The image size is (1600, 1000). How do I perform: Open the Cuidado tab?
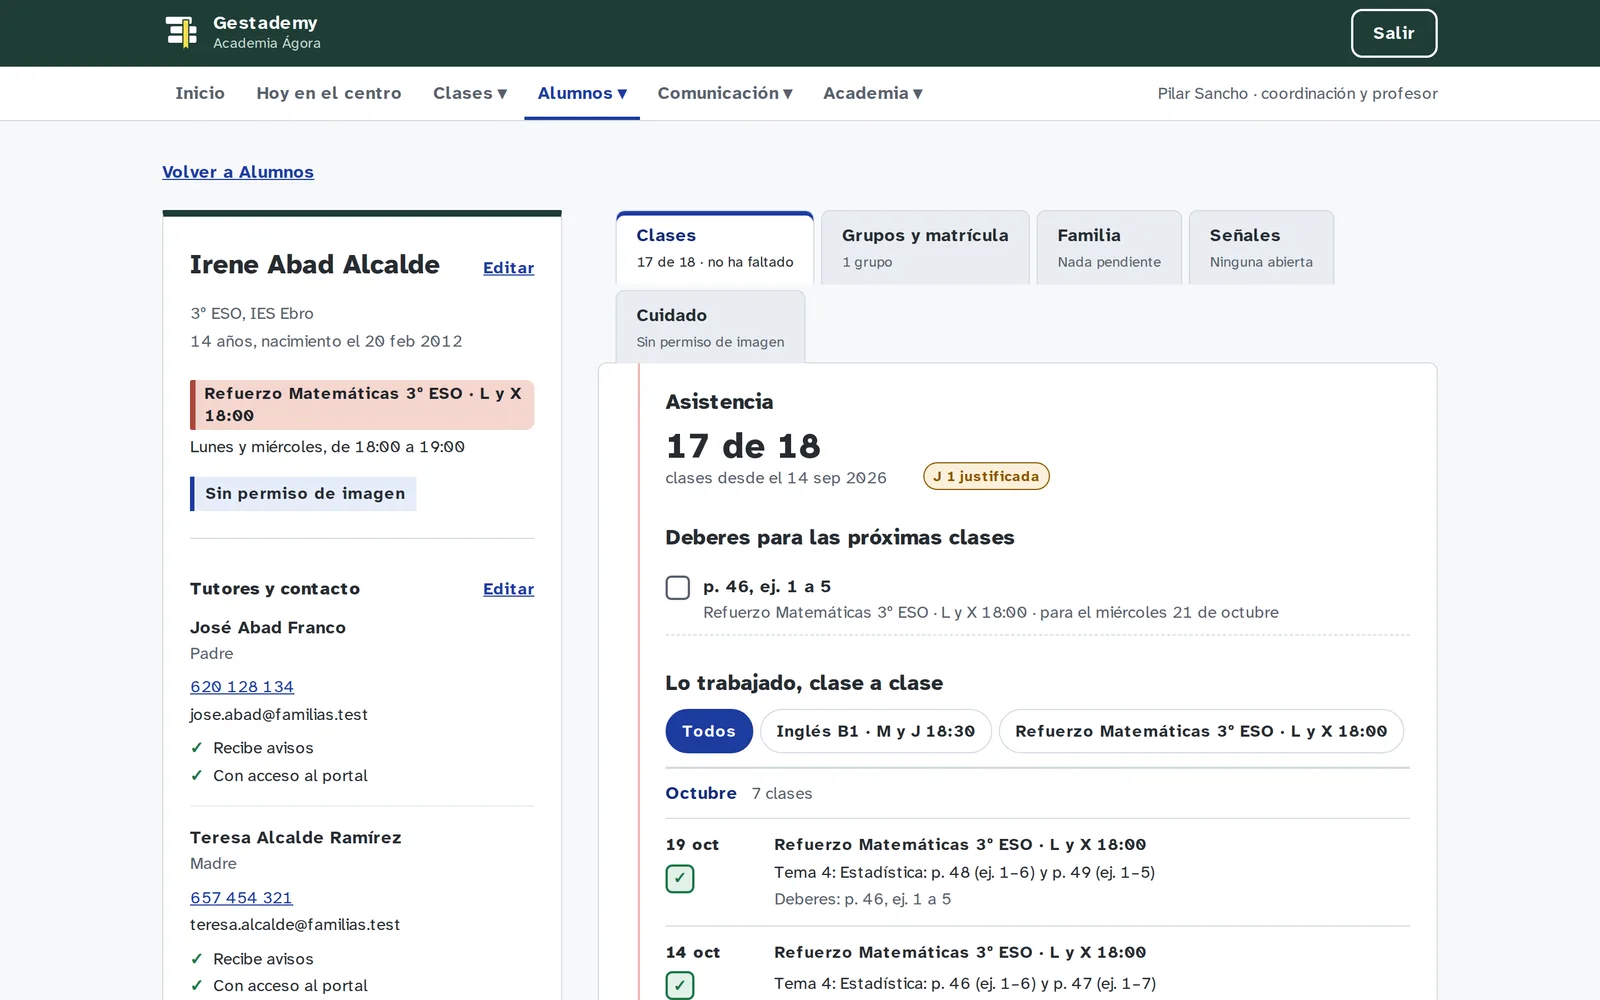710,327
